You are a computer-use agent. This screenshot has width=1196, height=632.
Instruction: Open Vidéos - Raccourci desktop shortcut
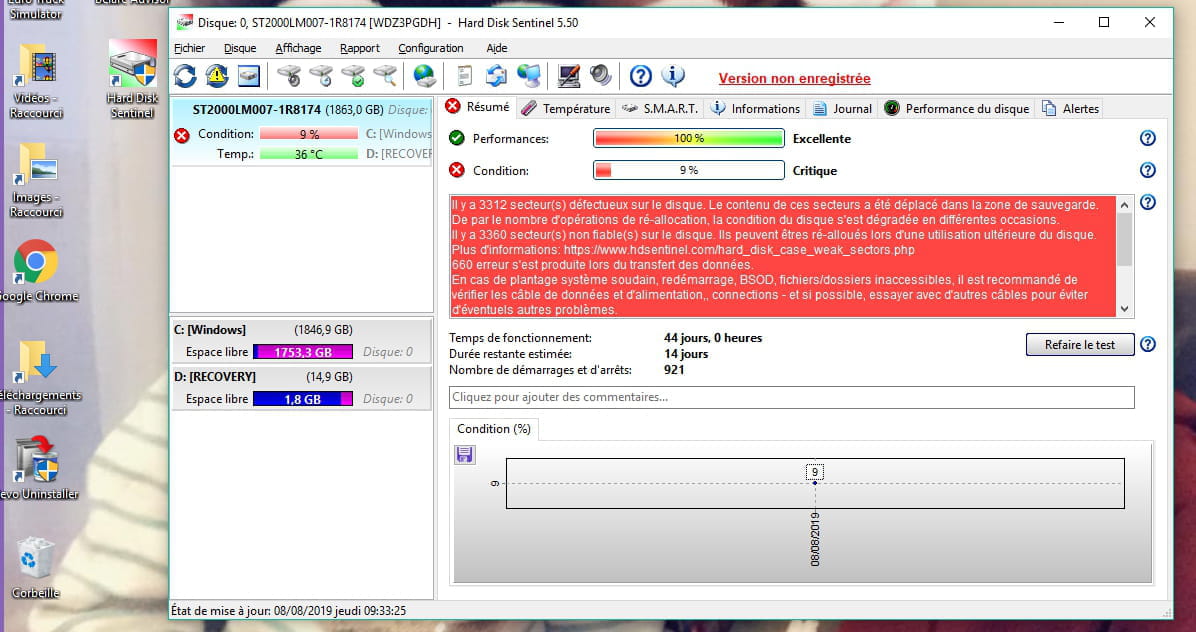click(x=36, y=82)
